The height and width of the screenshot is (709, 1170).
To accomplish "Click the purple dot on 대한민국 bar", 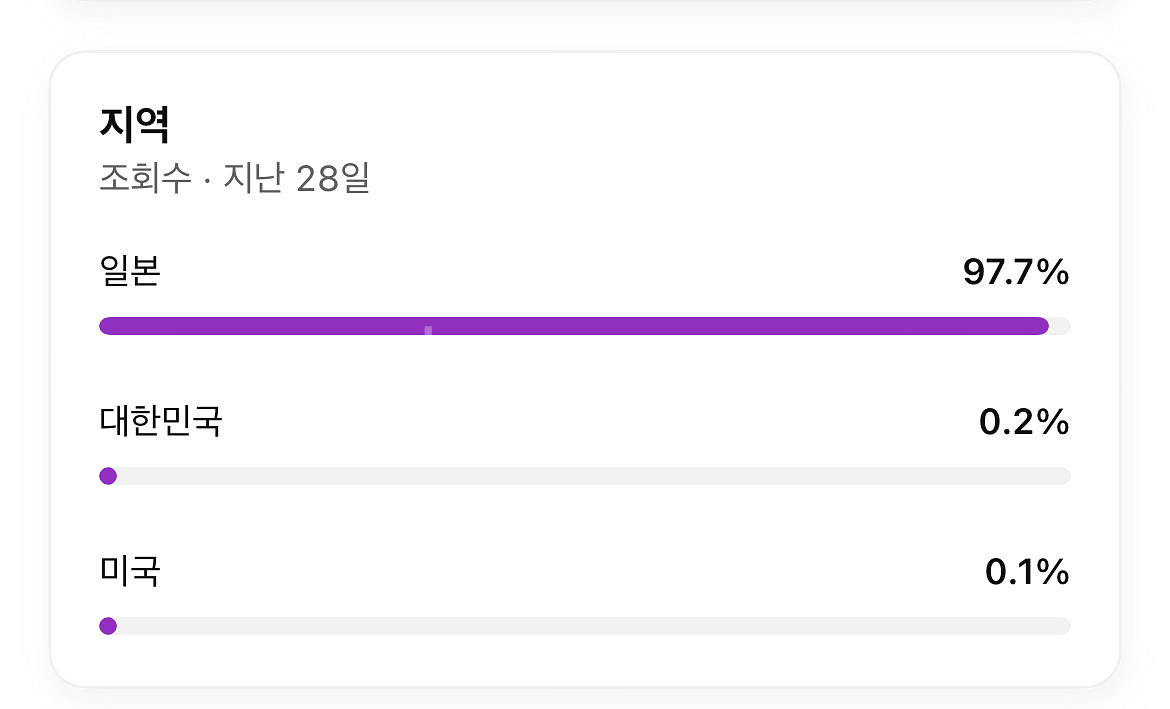I will [108, 476].
